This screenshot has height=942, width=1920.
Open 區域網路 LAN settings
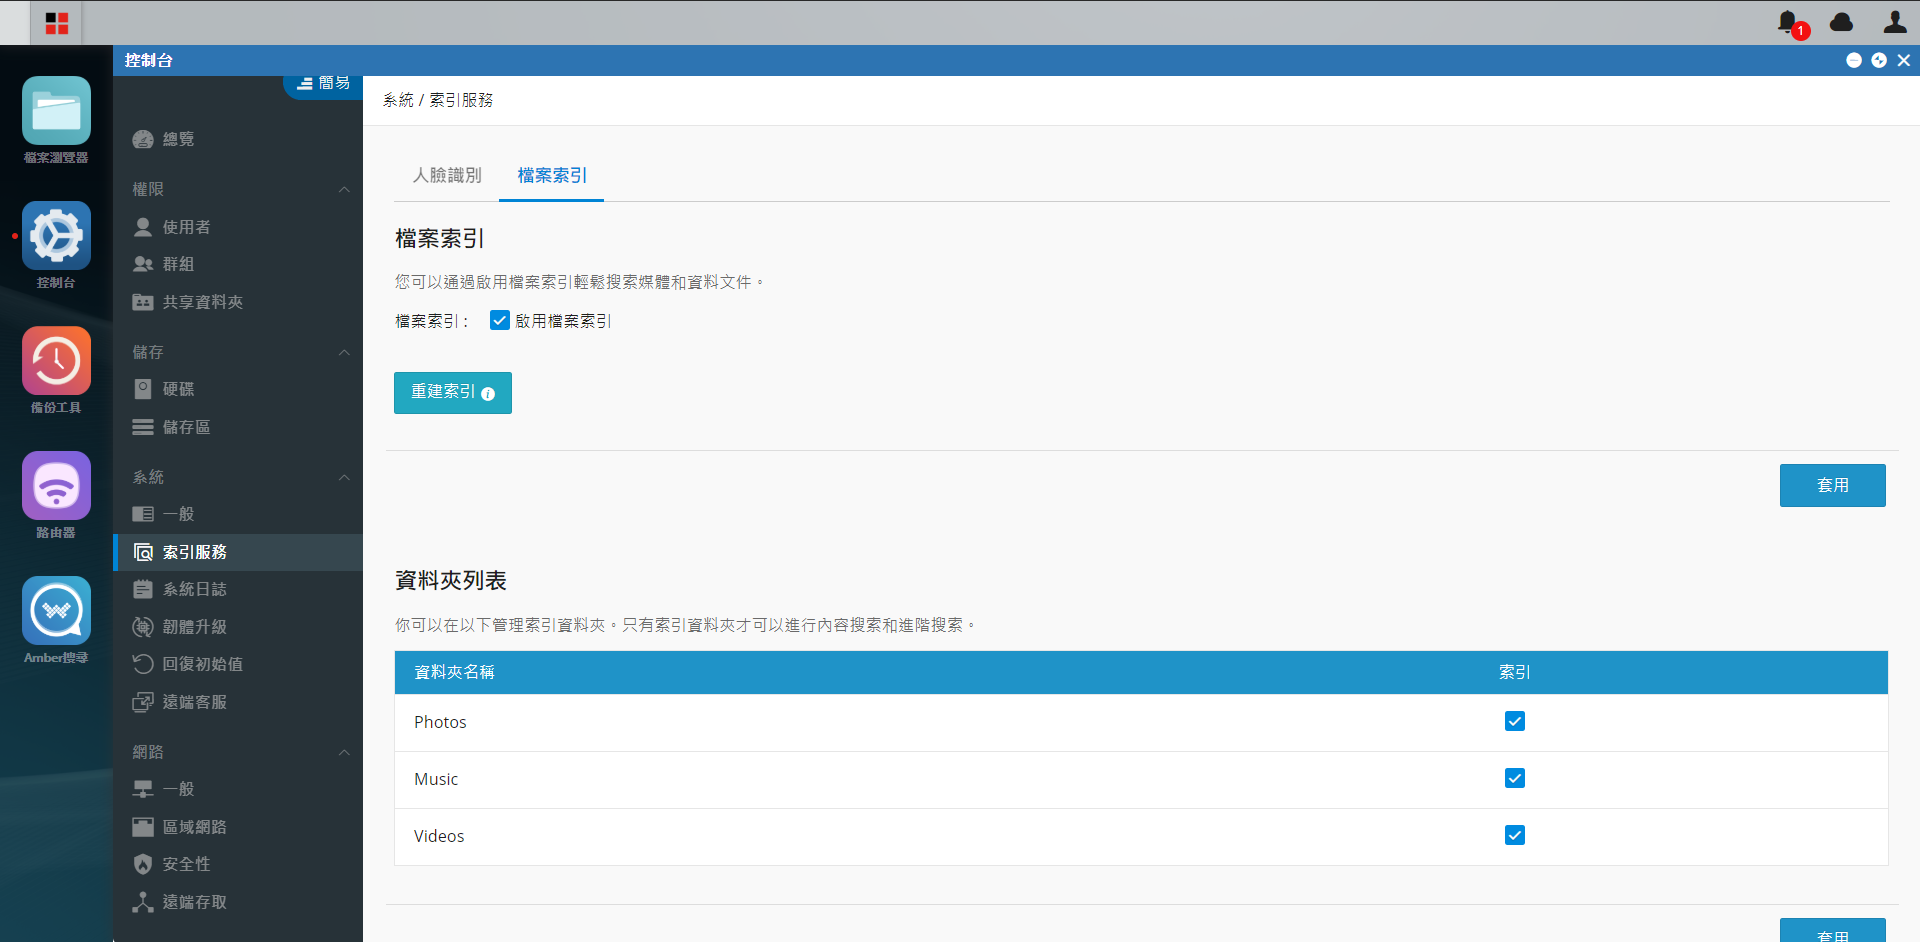pos(238,827)
